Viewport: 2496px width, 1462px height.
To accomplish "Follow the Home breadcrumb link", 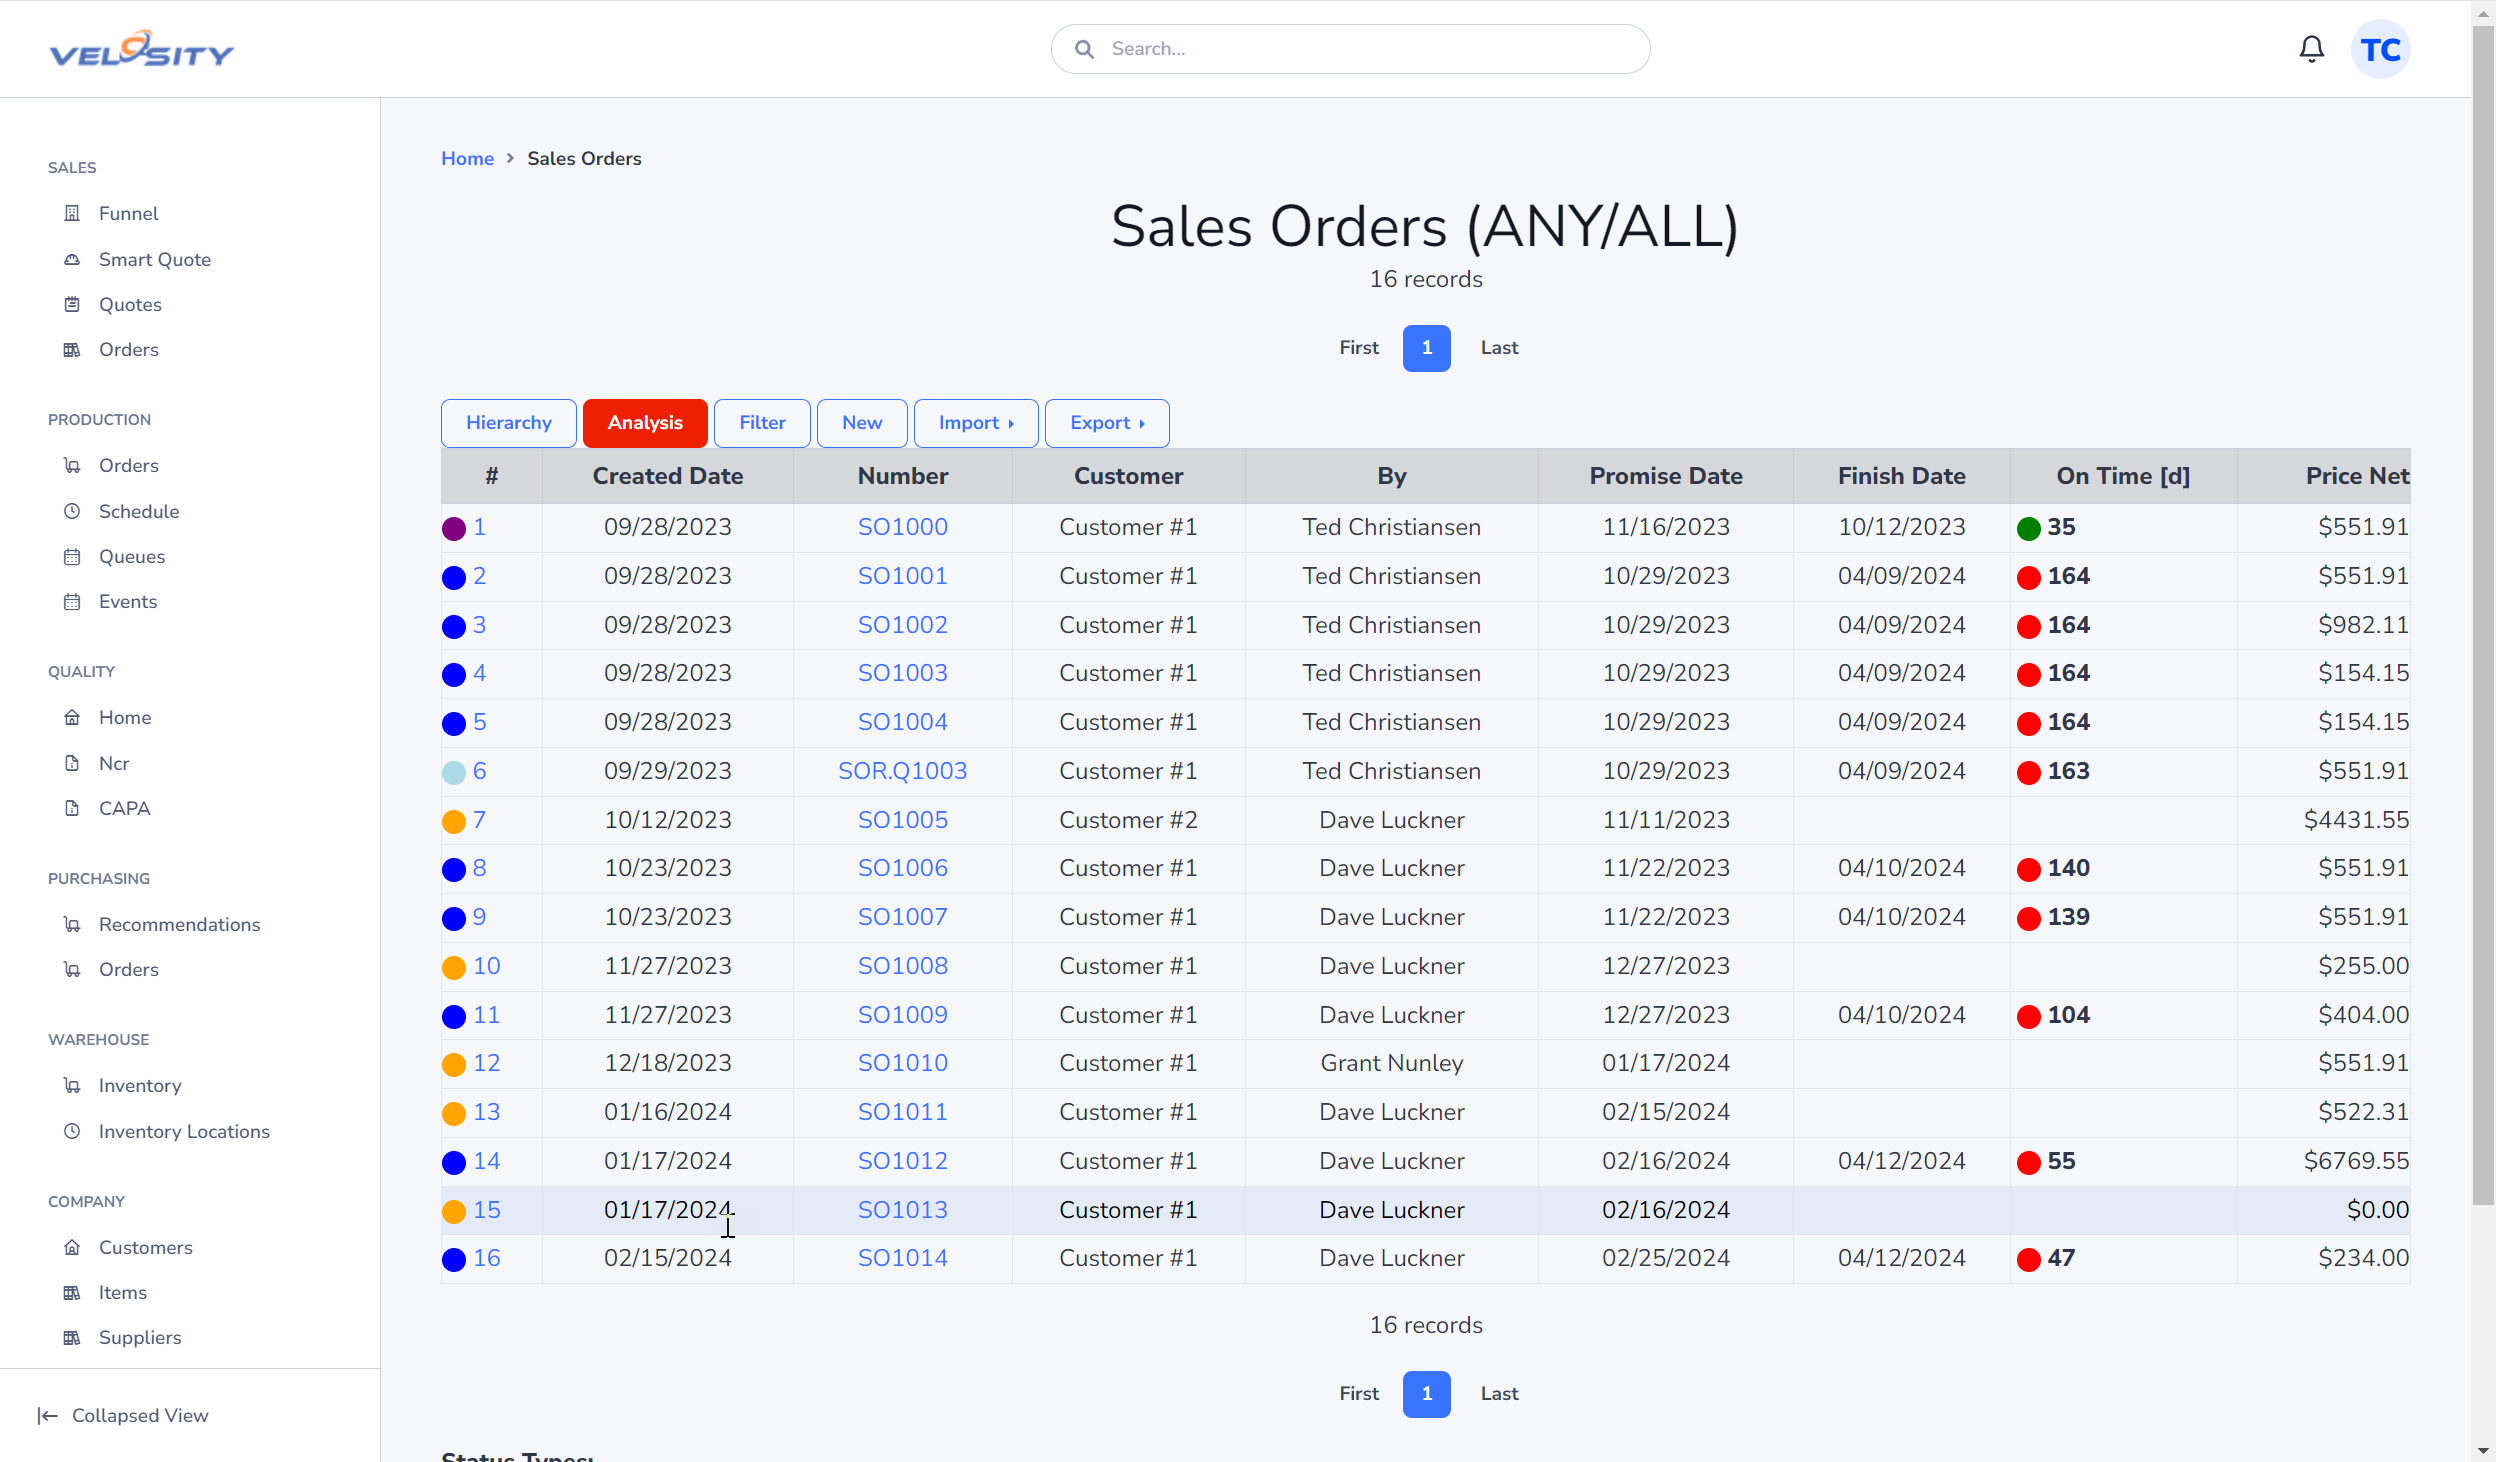I will coord(467,158).
